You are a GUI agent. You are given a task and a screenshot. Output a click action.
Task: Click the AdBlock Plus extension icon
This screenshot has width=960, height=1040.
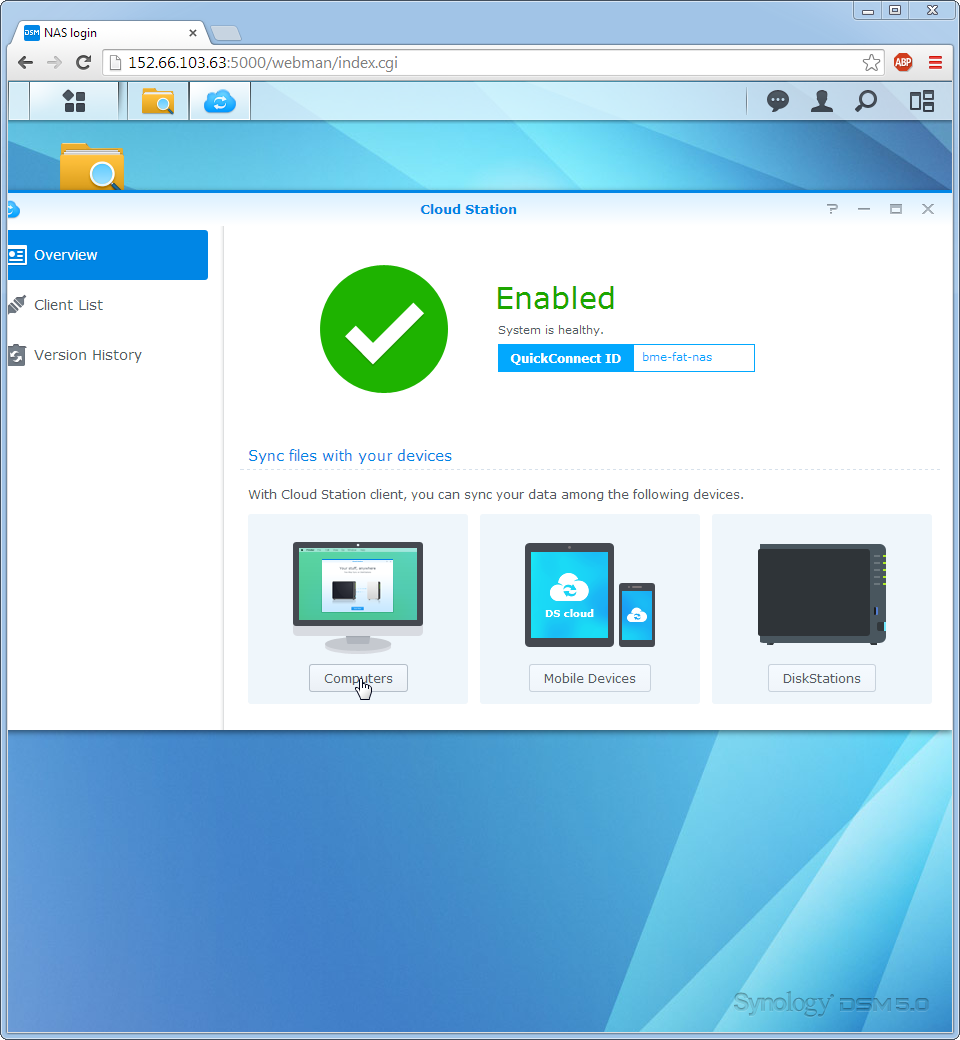(903, 62)
